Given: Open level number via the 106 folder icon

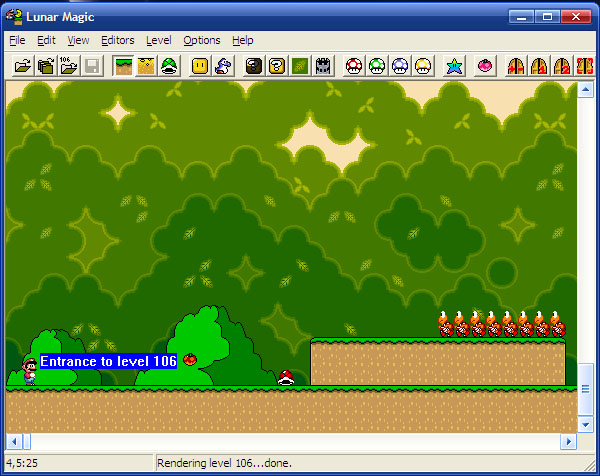Looking at the screenshot, I should coord(69,66).
